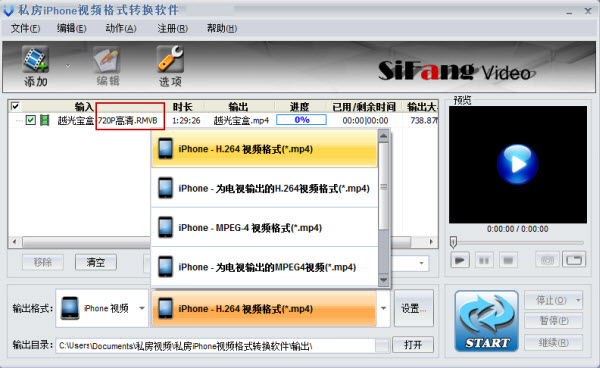Click the browse button beside output path
The height and width of the screenshot is (368, 600).
point(382,346)
